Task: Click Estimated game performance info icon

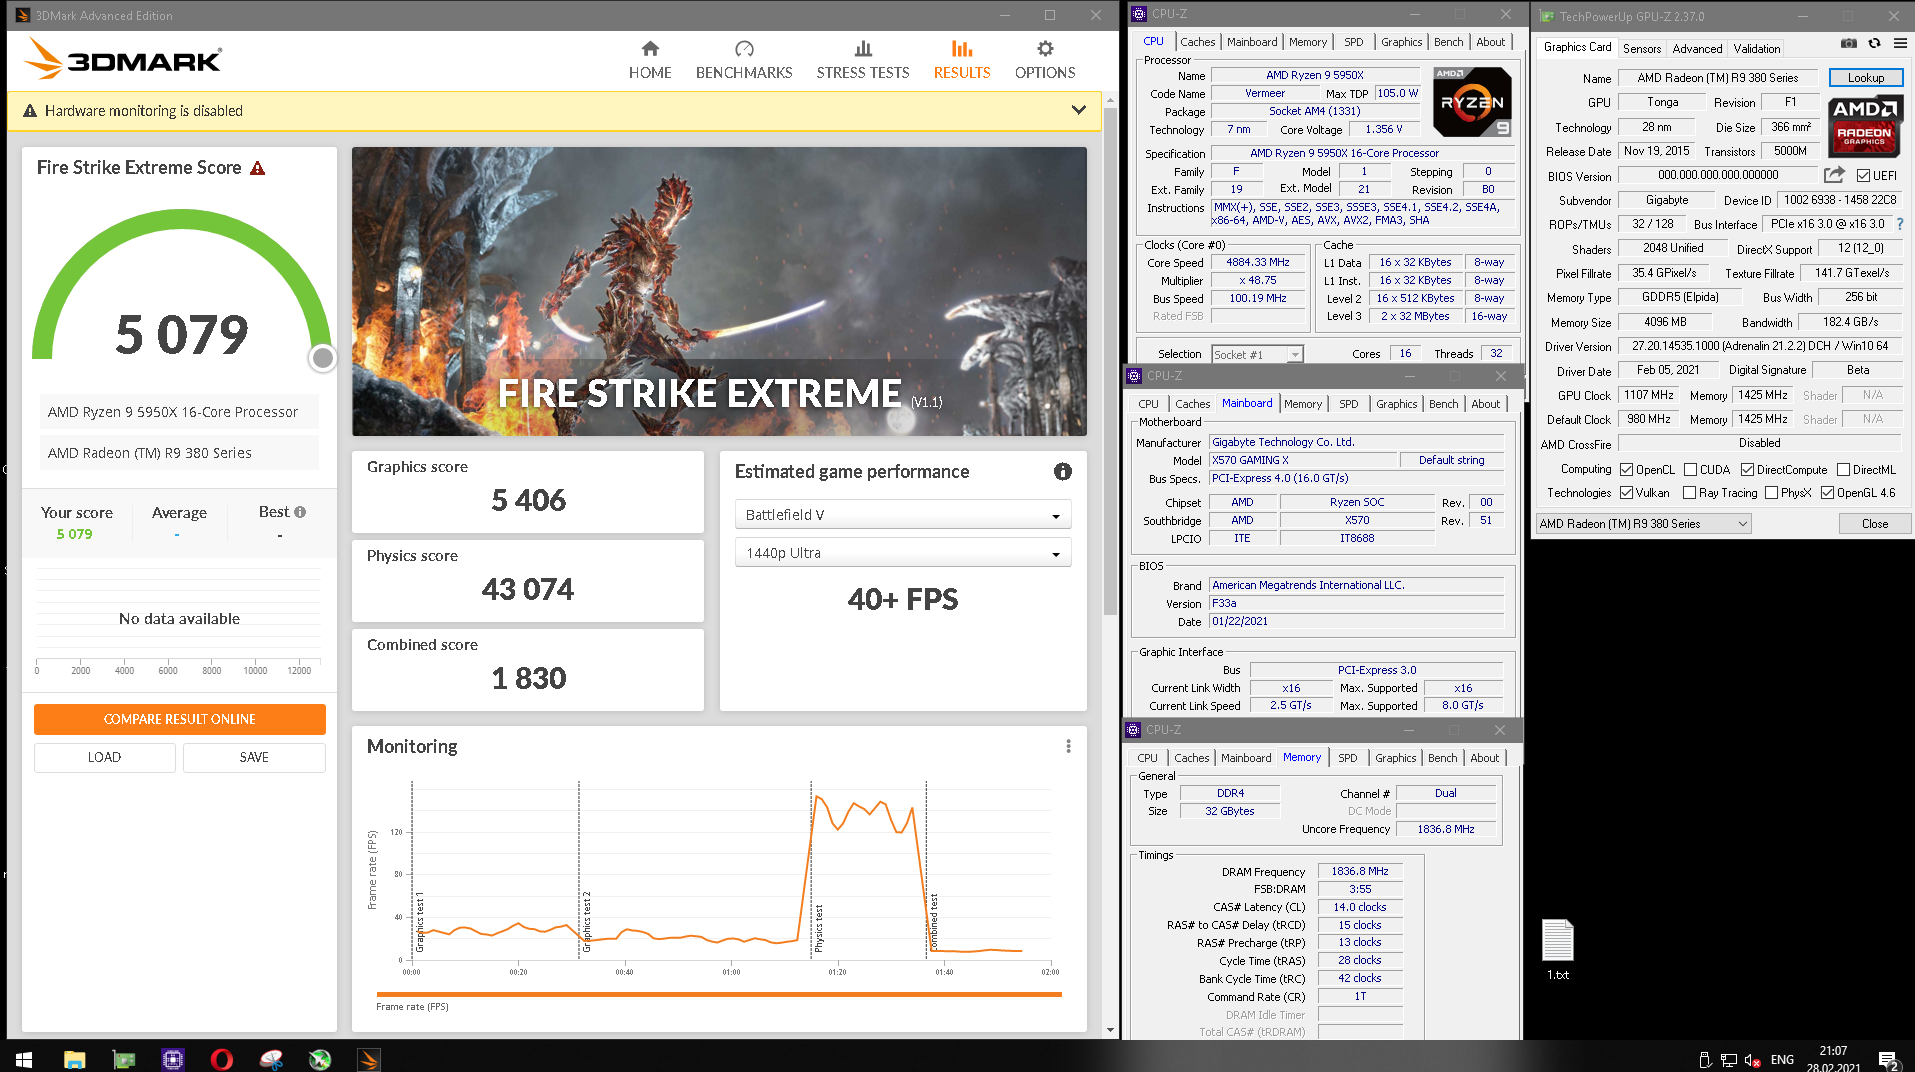Action: tap(1062, 472)
